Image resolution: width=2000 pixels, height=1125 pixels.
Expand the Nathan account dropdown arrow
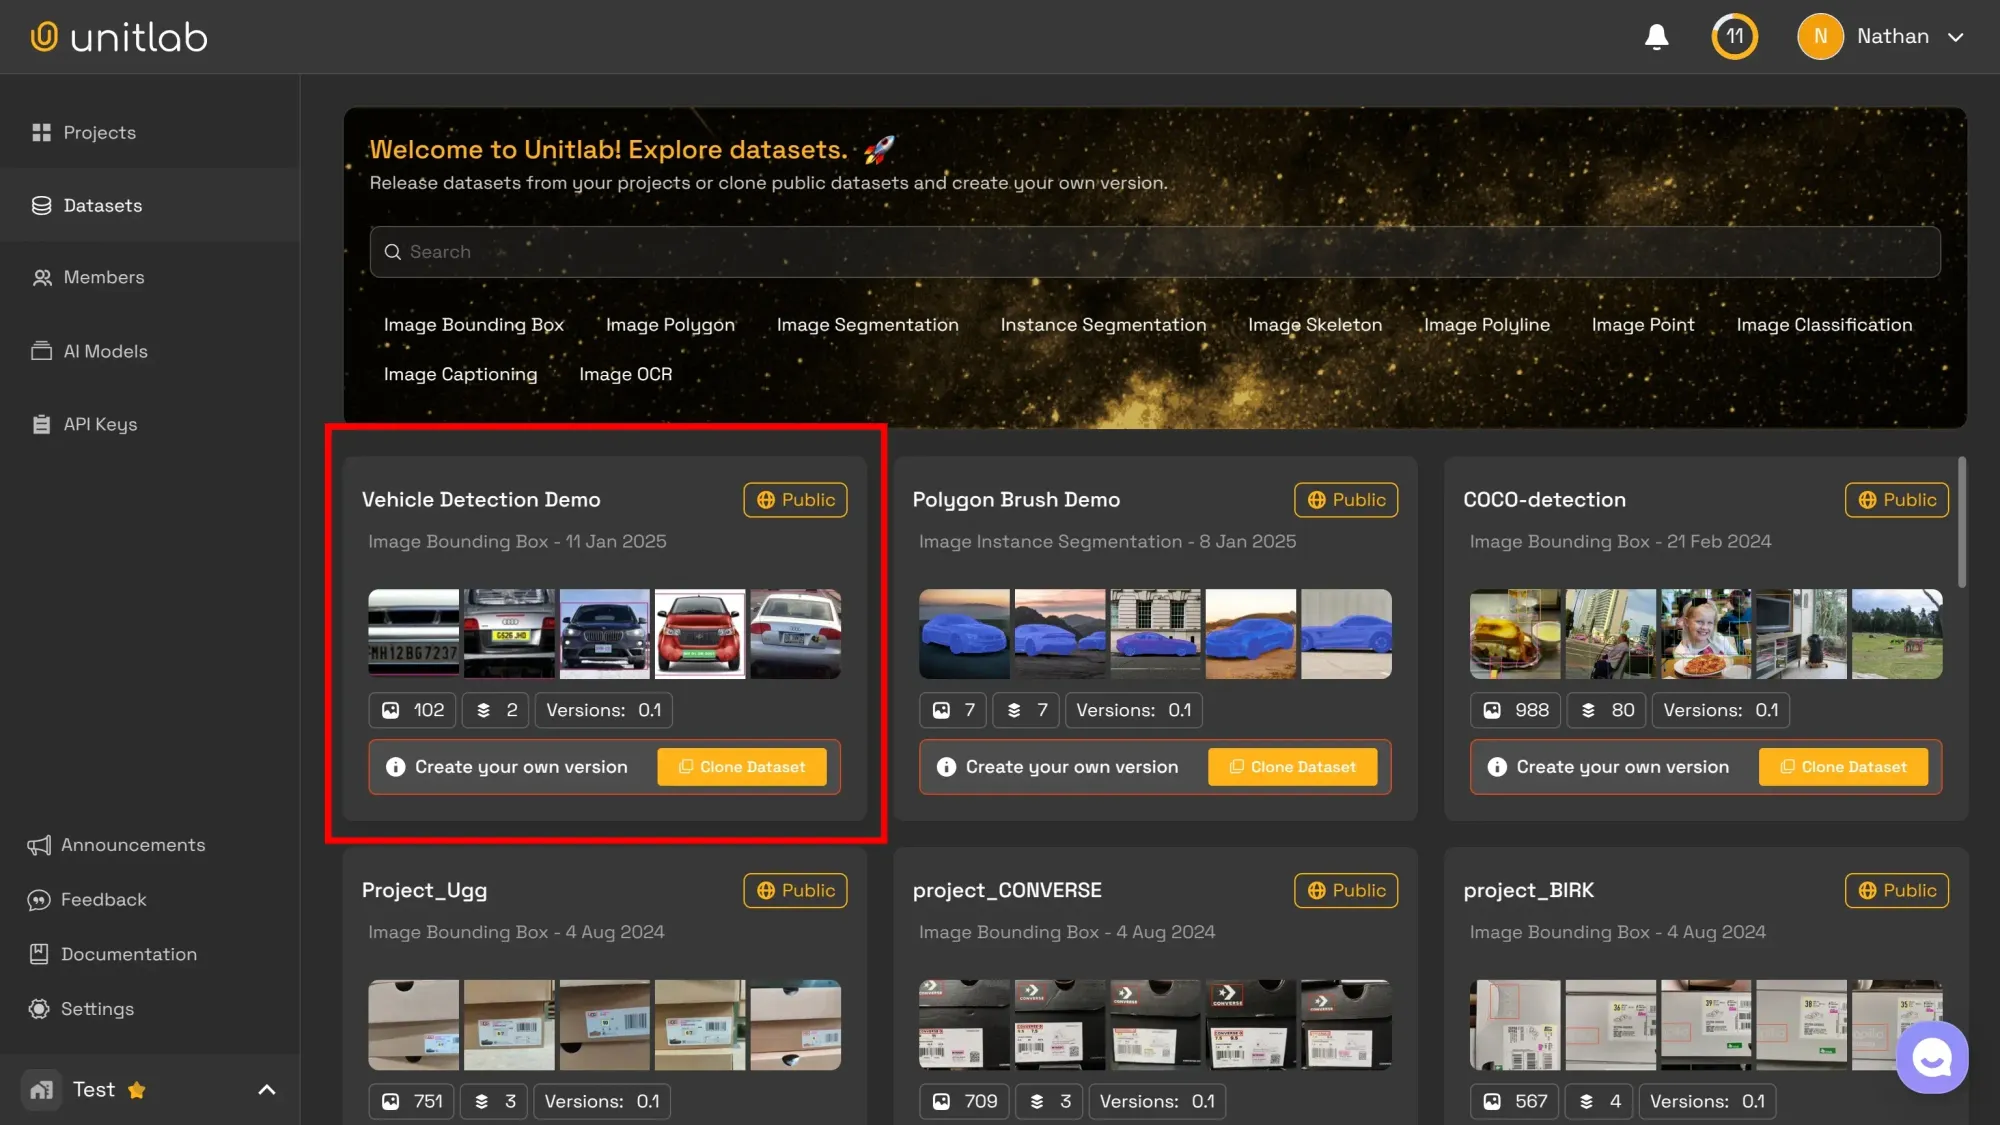coord(1956,37)
